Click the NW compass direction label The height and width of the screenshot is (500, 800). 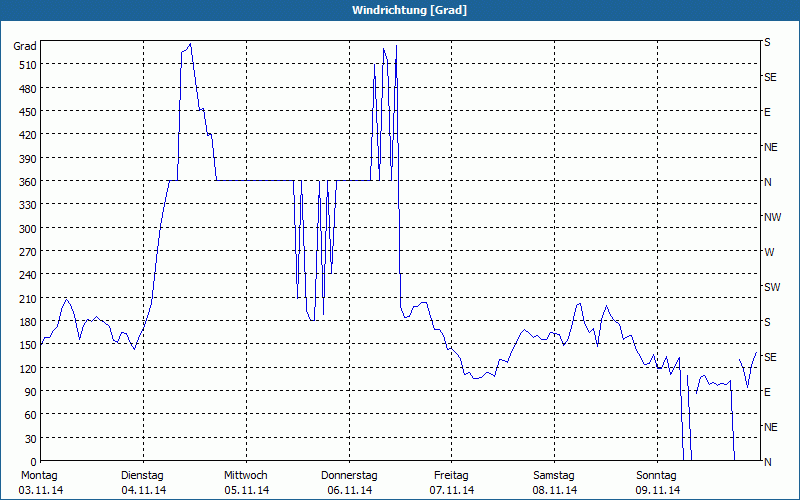pos(772,217)
